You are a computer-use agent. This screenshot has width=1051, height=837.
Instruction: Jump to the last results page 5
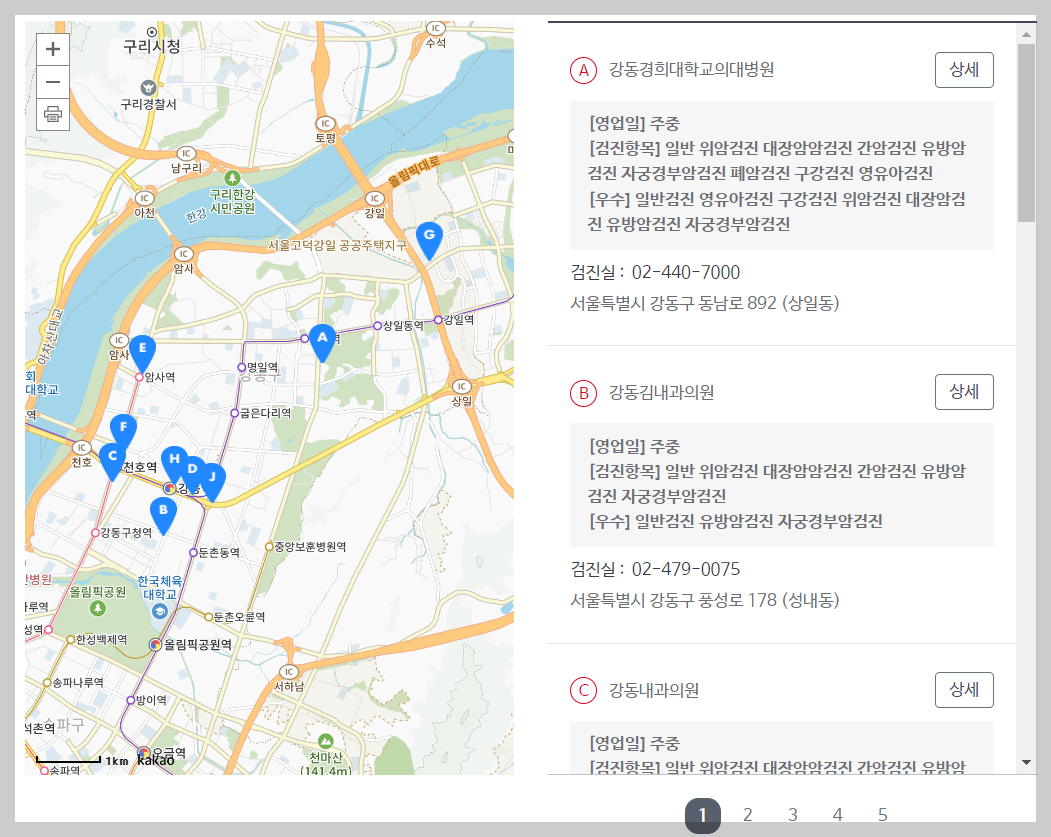[882, 814]
